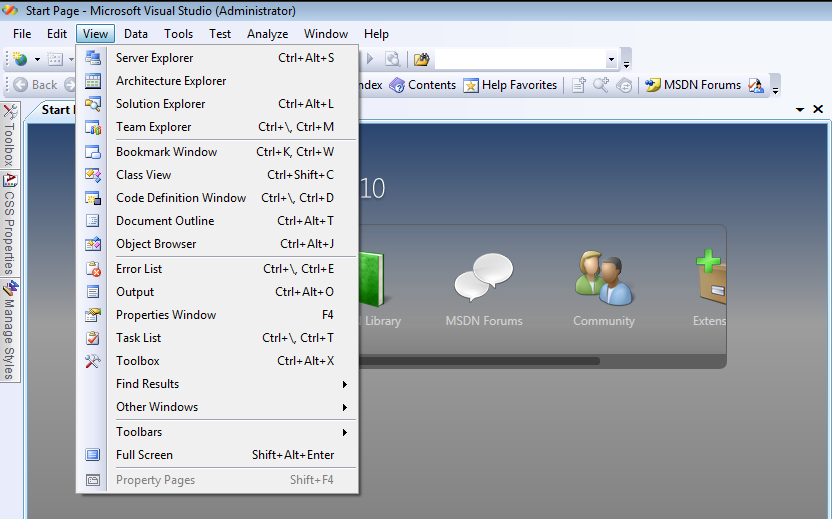
Task: Choose Full Screen menu entry
Action: [218, 455]
